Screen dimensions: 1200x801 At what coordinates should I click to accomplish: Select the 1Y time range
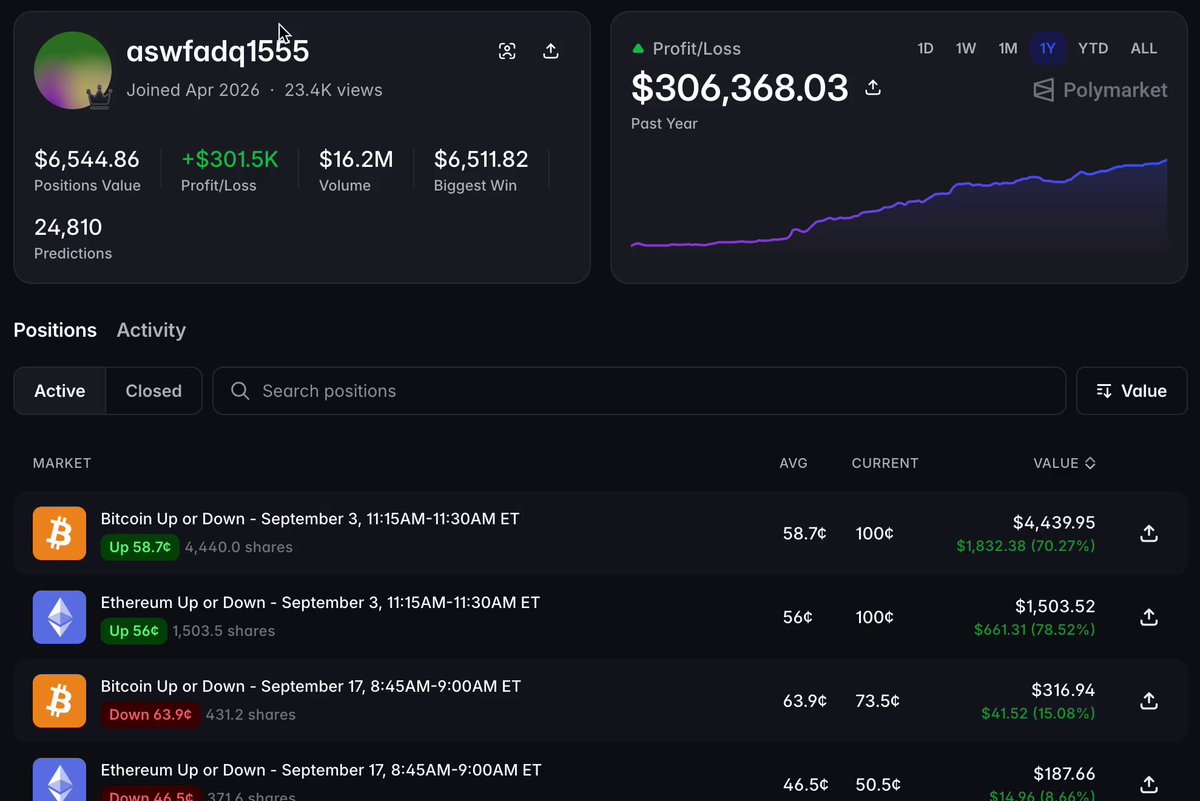tap(1048, 48)
